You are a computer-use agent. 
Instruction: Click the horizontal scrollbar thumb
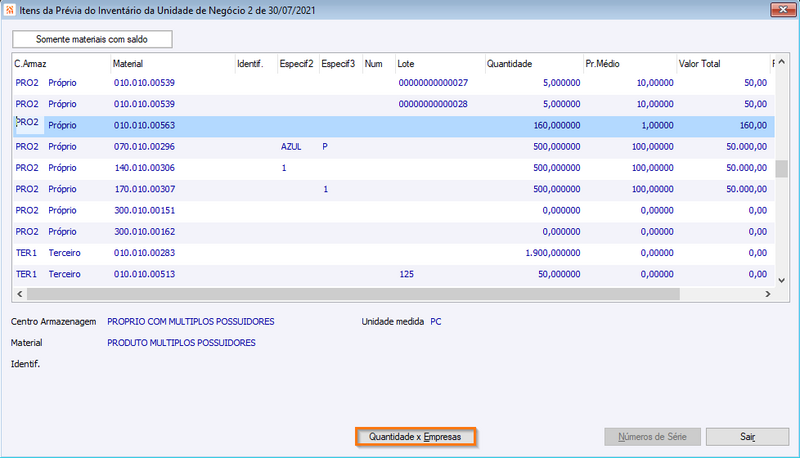coord(353,294)
